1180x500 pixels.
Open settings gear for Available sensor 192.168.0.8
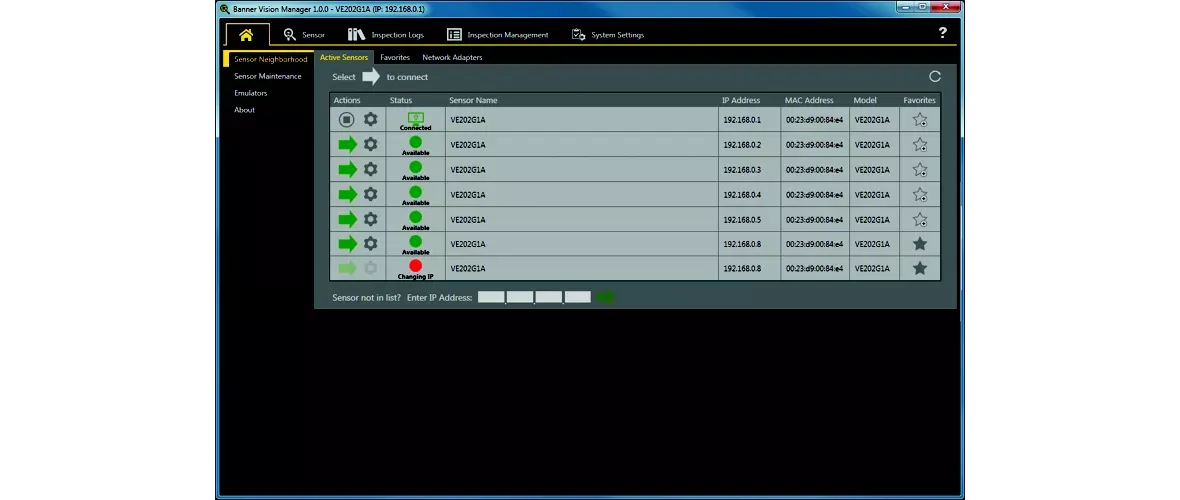point(370,244)
